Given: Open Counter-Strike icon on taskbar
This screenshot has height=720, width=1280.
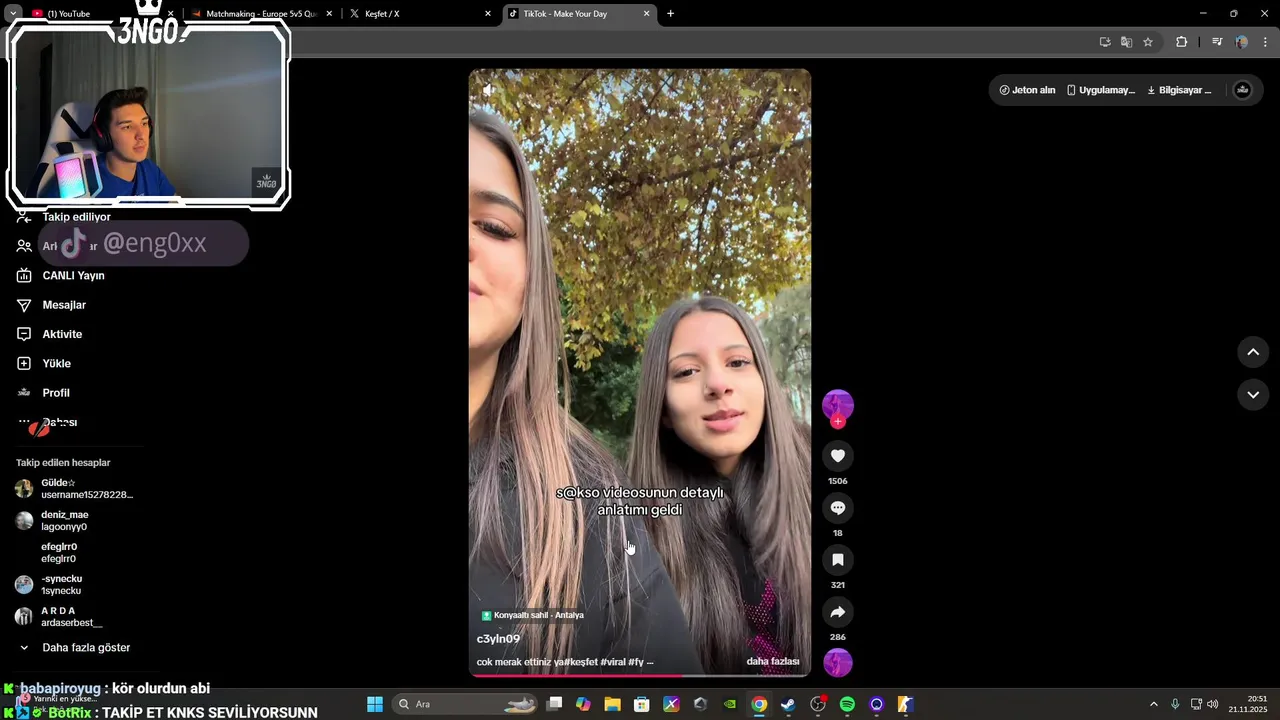Looking at the screenshot, I should 905,704.
